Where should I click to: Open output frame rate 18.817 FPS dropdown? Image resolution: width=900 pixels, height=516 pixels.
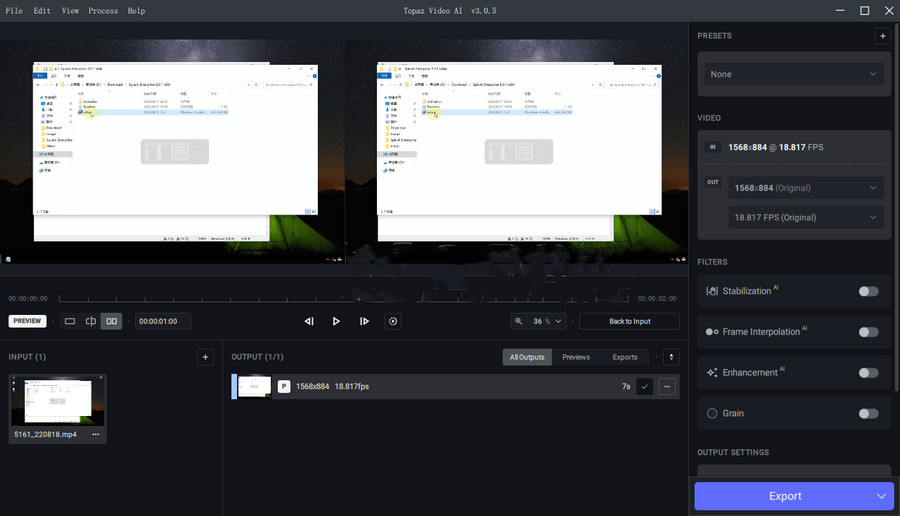click(806, 218)
